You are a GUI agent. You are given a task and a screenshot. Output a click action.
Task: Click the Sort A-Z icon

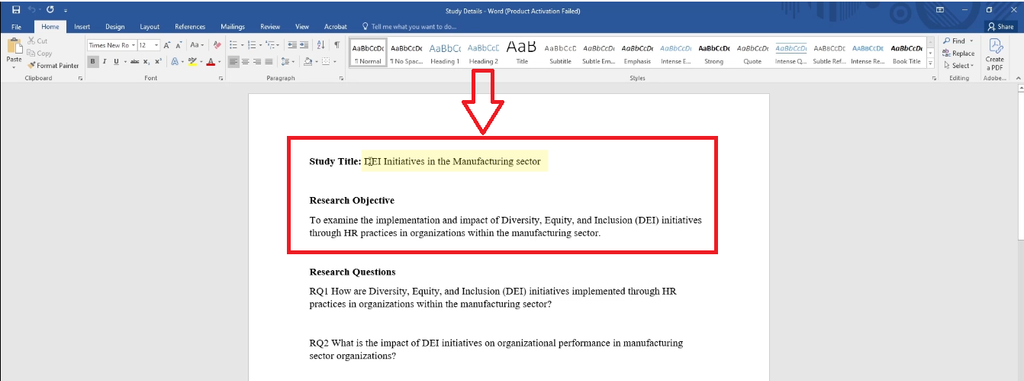(x=321, y=45)
